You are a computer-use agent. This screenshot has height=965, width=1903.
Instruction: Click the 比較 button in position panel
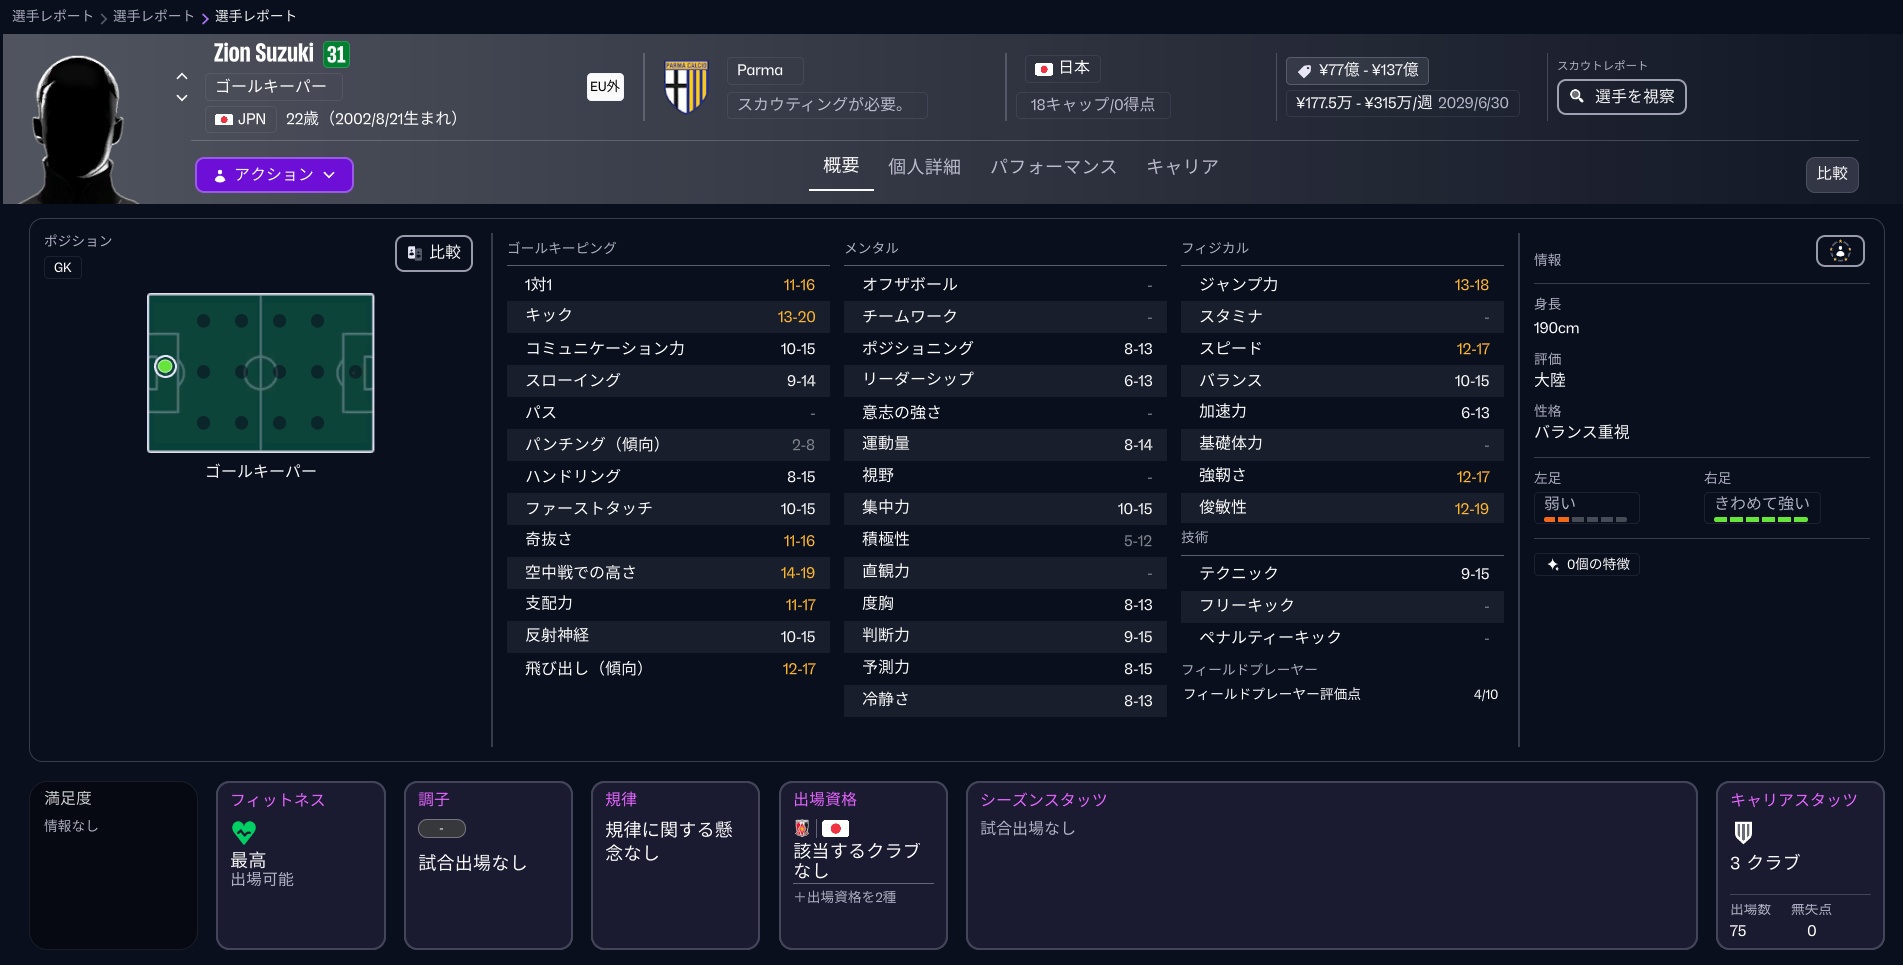pos(434,253)
